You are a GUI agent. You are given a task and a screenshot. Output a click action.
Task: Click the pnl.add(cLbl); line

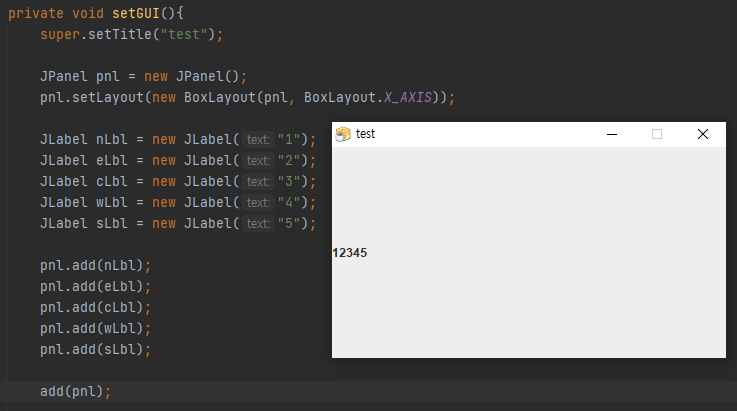pyautogui.click(x=95, y=308)
